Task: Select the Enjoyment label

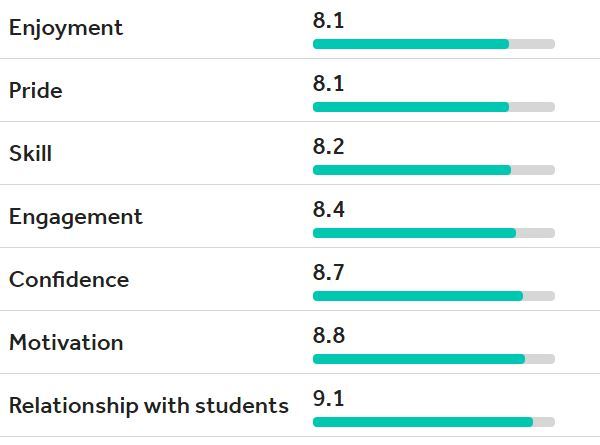Action: pyautogui.click(x=66, y=29)
